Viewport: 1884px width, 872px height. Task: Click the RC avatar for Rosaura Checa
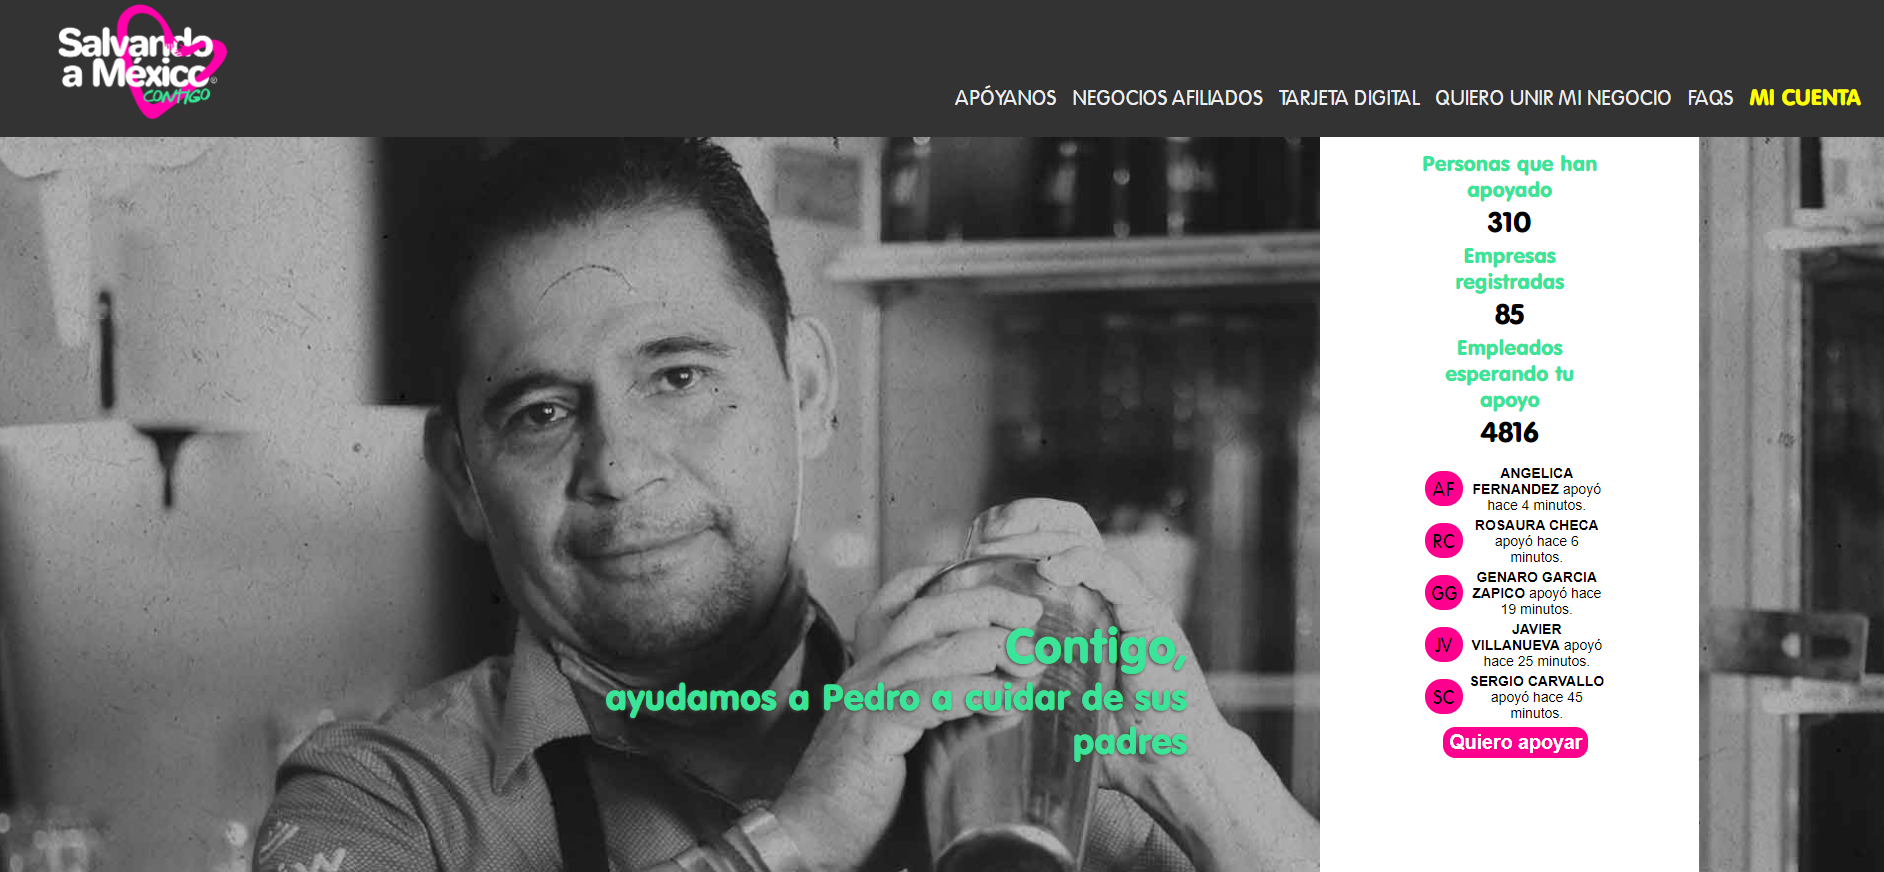tap(1443, 541)
